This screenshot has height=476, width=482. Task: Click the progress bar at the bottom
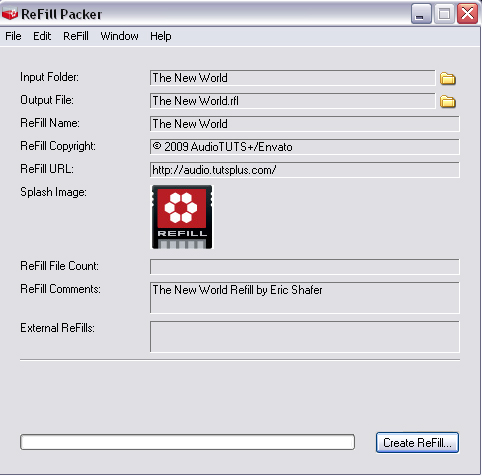(x=187, y=442)
